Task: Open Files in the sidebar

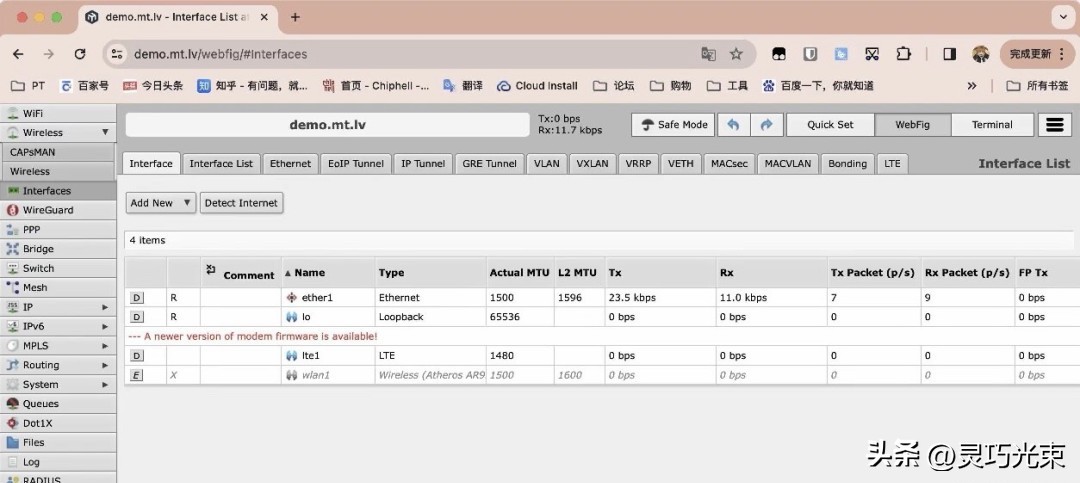Action: tap(58, 442)
